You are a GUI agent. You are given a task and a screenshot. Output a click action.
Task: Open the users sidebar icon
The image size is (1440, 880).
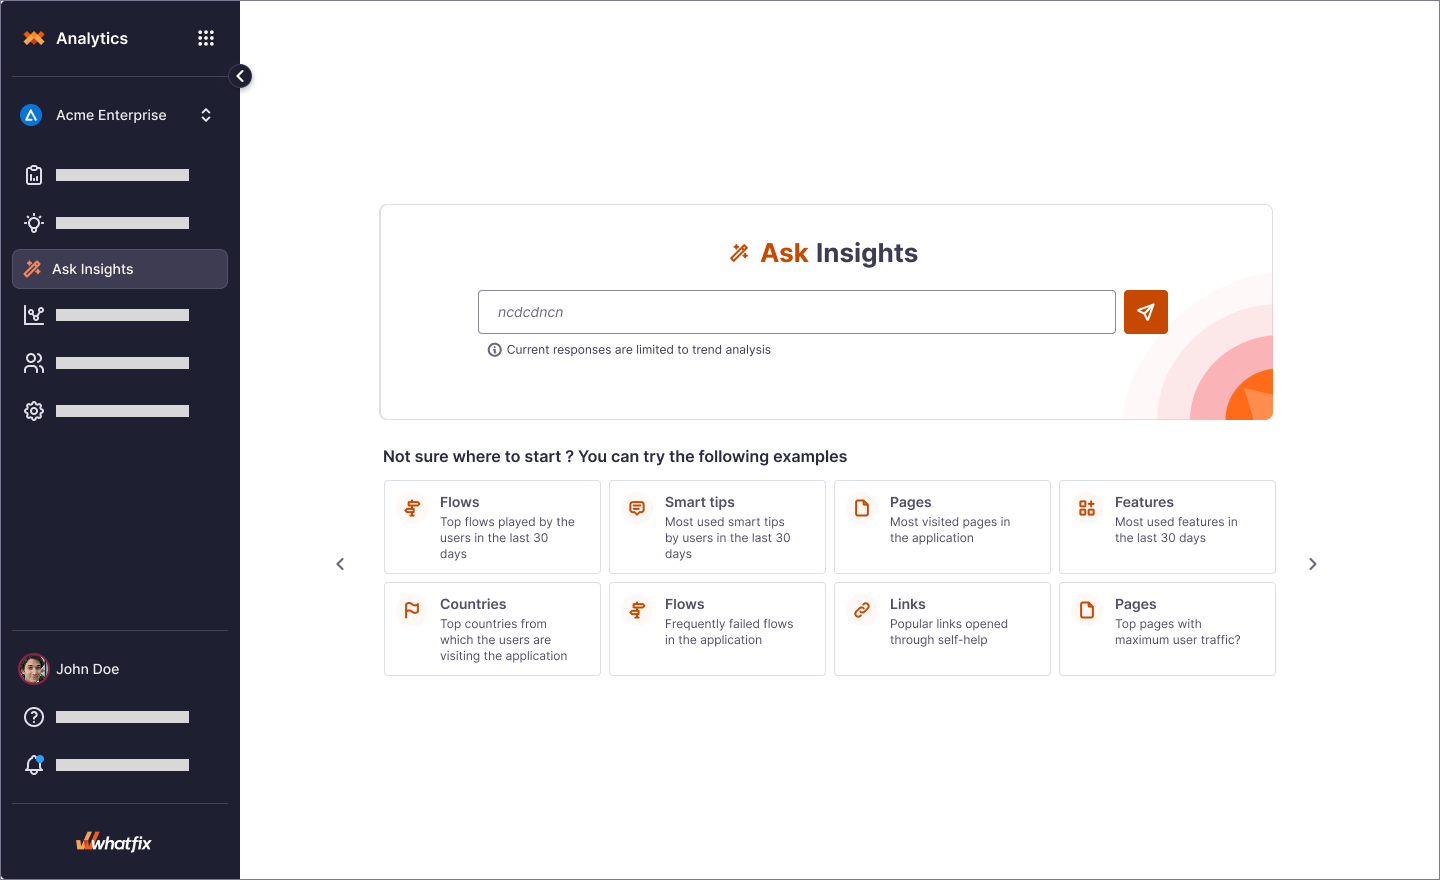(x=34, y=363)
